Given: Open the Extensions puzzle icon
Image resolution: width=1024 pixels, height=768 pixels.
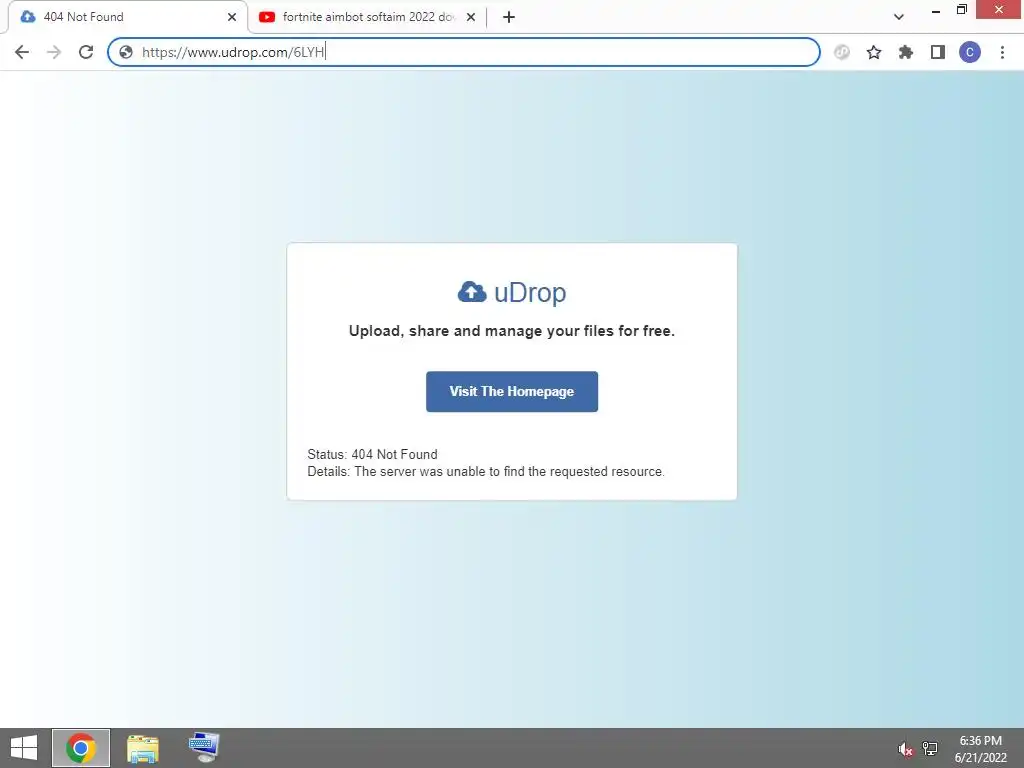Looking at the screenshot, I should click(906, 52).
